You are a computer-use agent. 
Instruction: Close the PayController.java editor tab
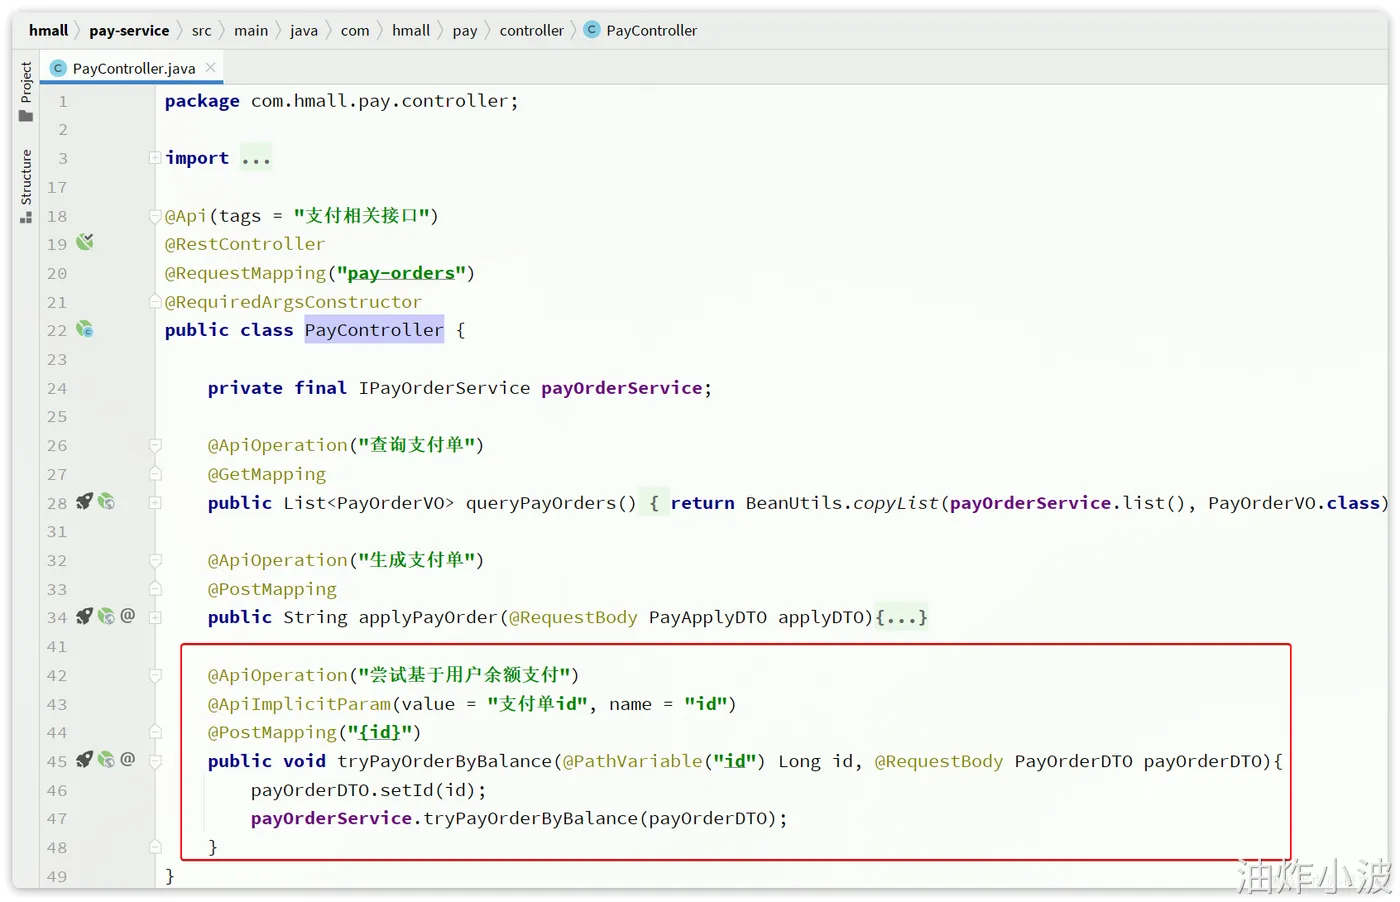click(210, 67)
